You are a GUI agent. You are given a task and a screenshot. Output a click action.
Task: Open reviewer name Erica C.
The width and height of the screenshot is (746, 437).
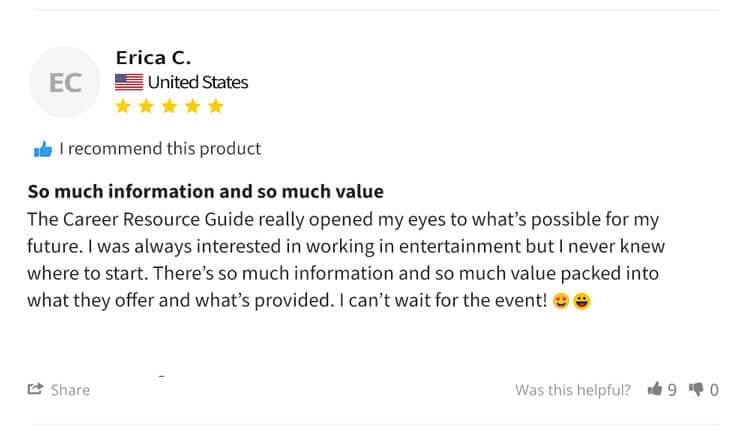coord(153,58)
